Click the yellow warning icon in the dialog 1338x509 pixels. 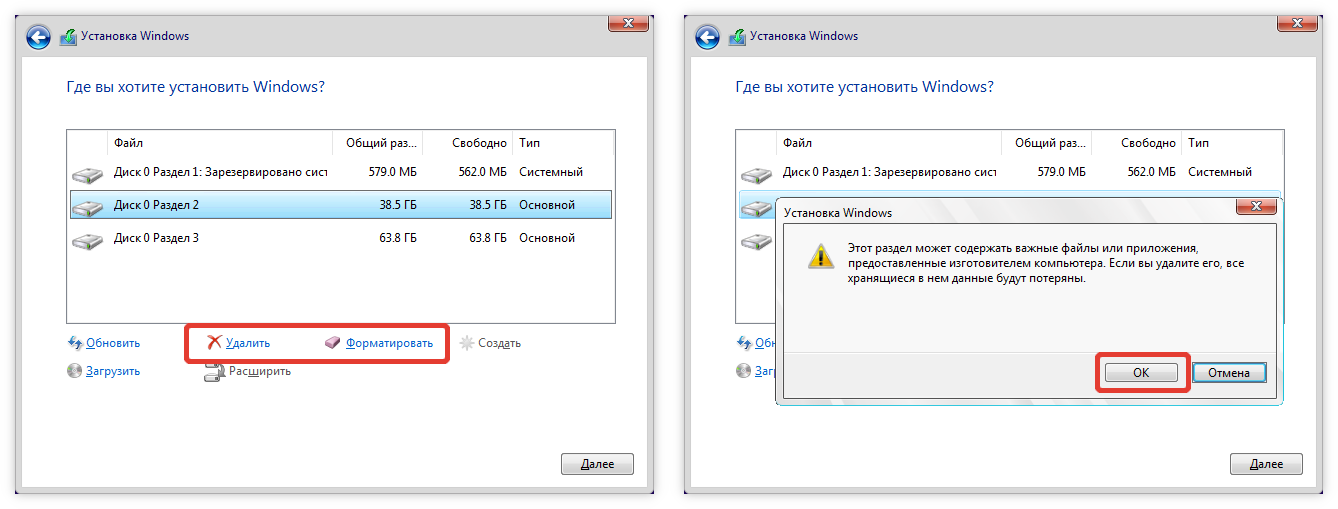[x=820, y=257]
